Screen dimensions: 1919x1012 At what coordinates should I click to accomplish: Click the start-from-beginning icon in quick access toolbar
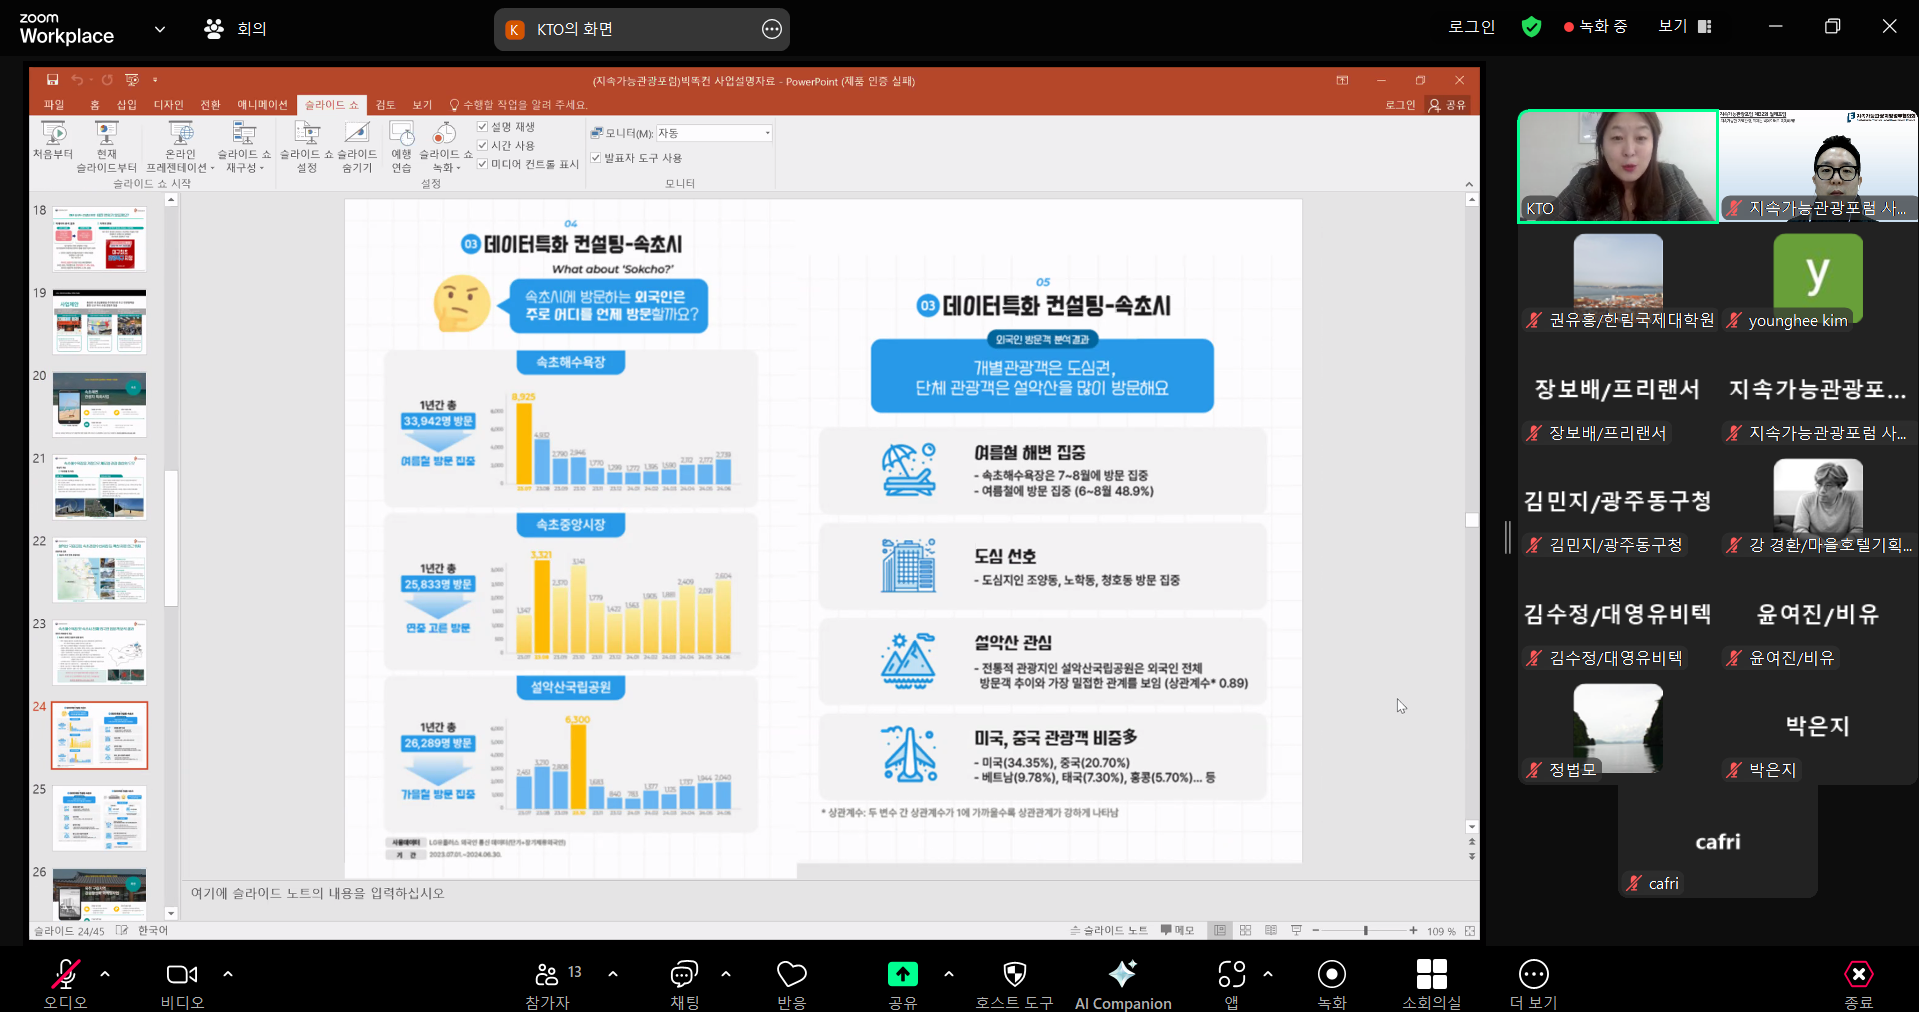pyautogui.click(x=131, y=80)
